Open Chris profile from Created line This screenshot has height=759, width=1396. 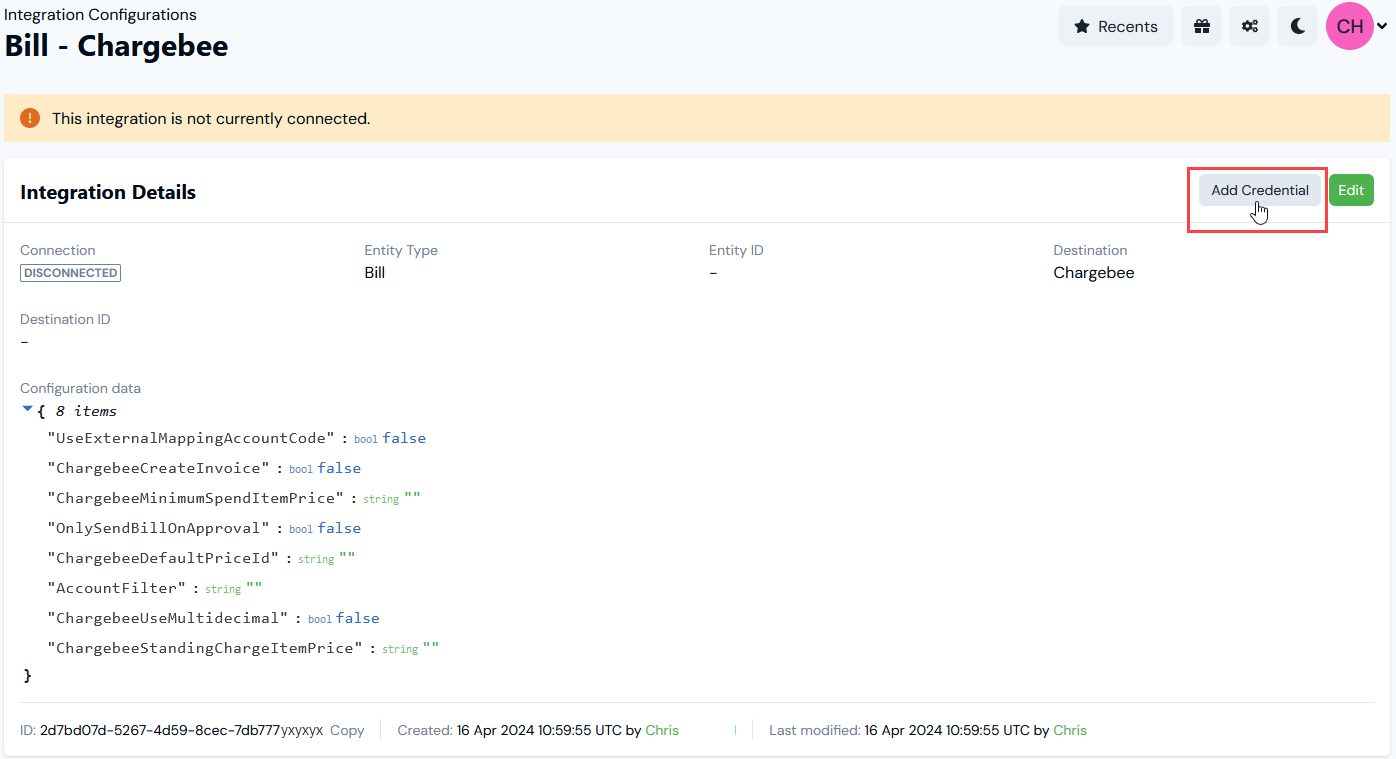(x=662, y=730)
